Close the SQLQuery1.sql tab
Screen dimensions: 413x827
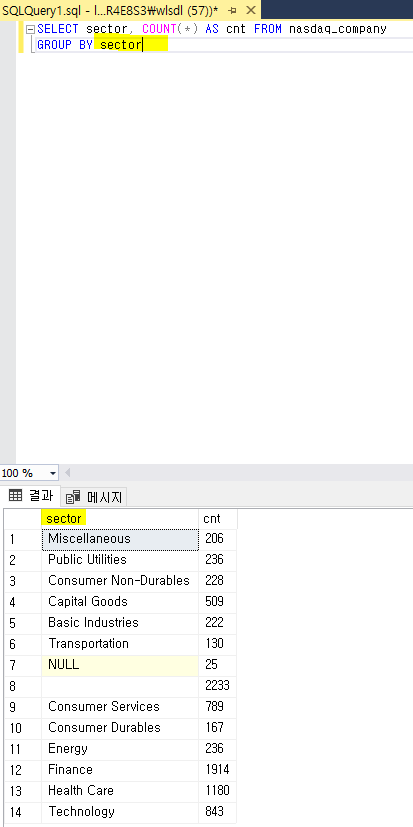(x=251, y=10)
